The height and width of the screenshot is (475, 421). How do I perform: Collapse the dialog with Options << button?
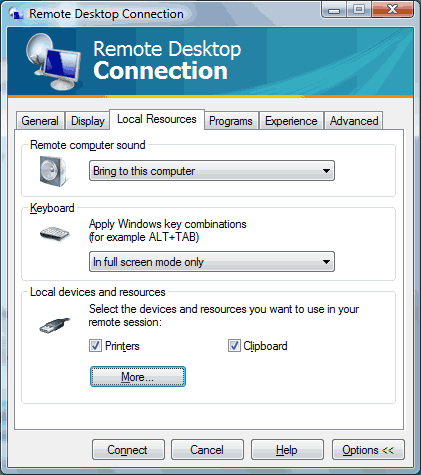click(x=368, y=450)
